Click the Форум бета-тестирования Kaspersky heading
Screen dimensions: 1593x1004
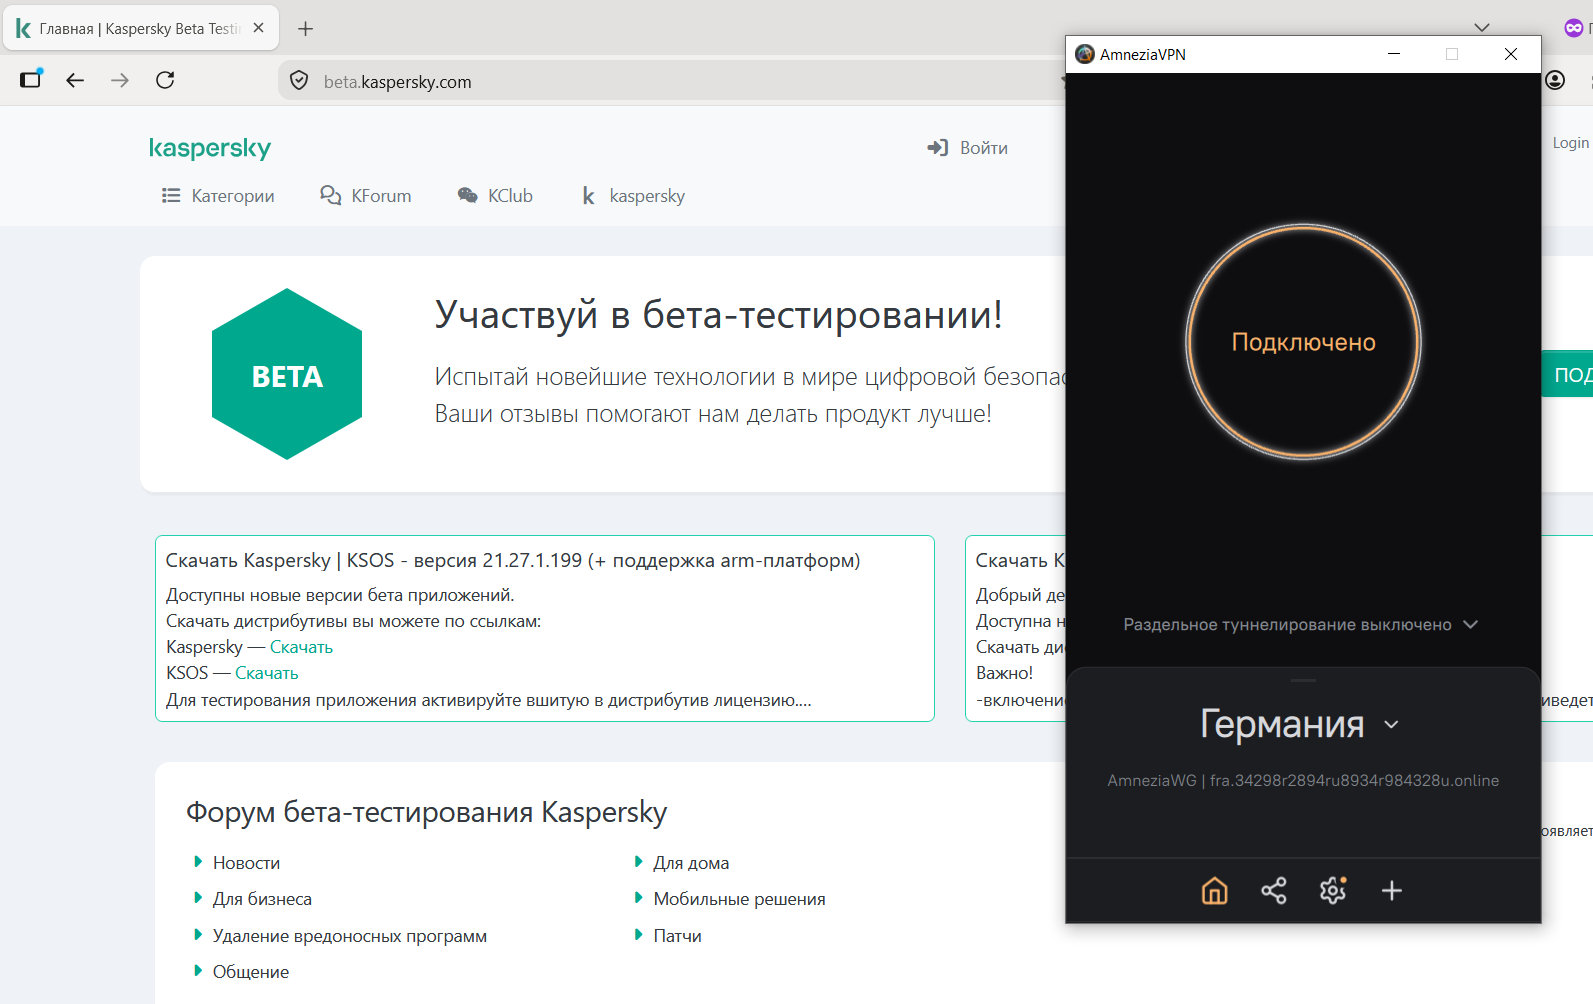point(426,812)
